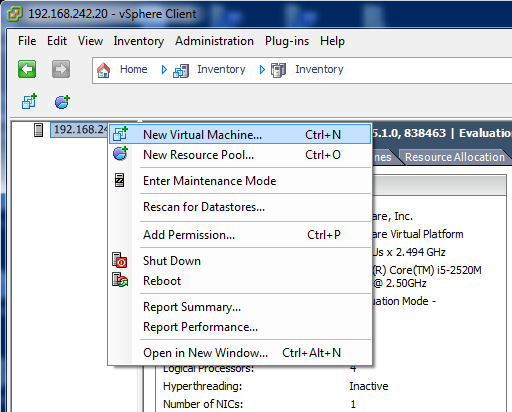Switch to the Resource Allocation tab

[x=455, y=157]
